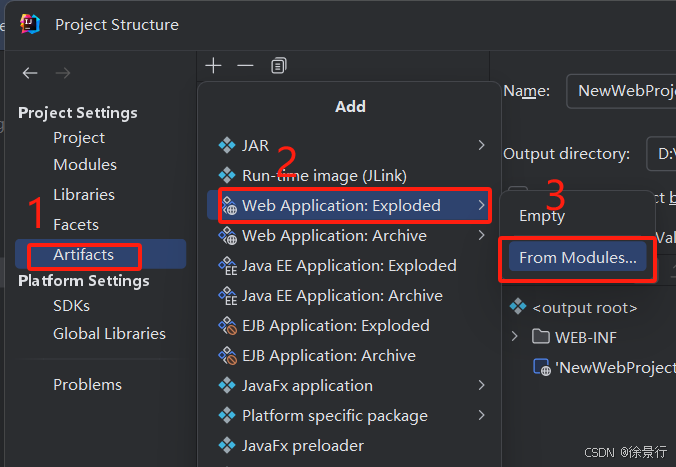Click the minus Remove artifact icon
The width and height of the screenshot is (676, 467).
245,66
